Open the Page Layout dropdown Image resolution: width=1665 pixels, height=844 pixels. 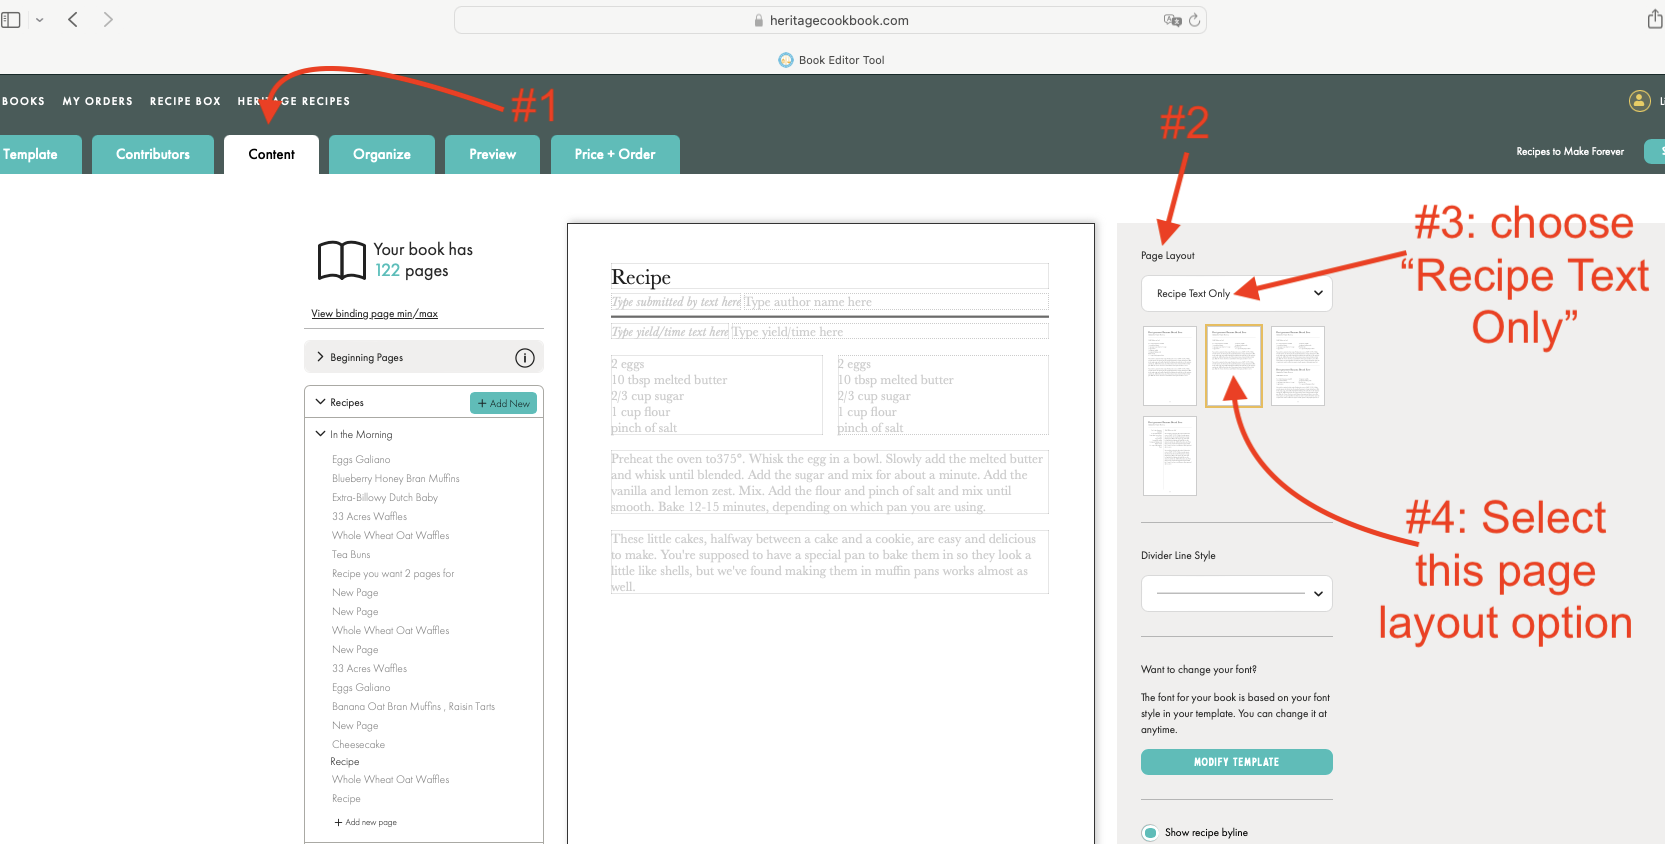(1236, 293)
